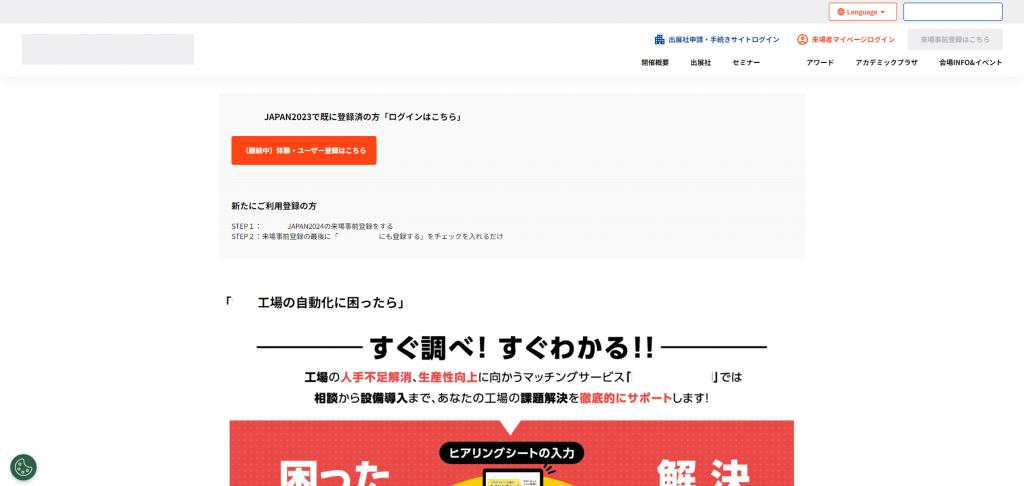Click the building icon beside the exhibitor login
Screen dimensions: 1024x486
click(x=660, y=40)
